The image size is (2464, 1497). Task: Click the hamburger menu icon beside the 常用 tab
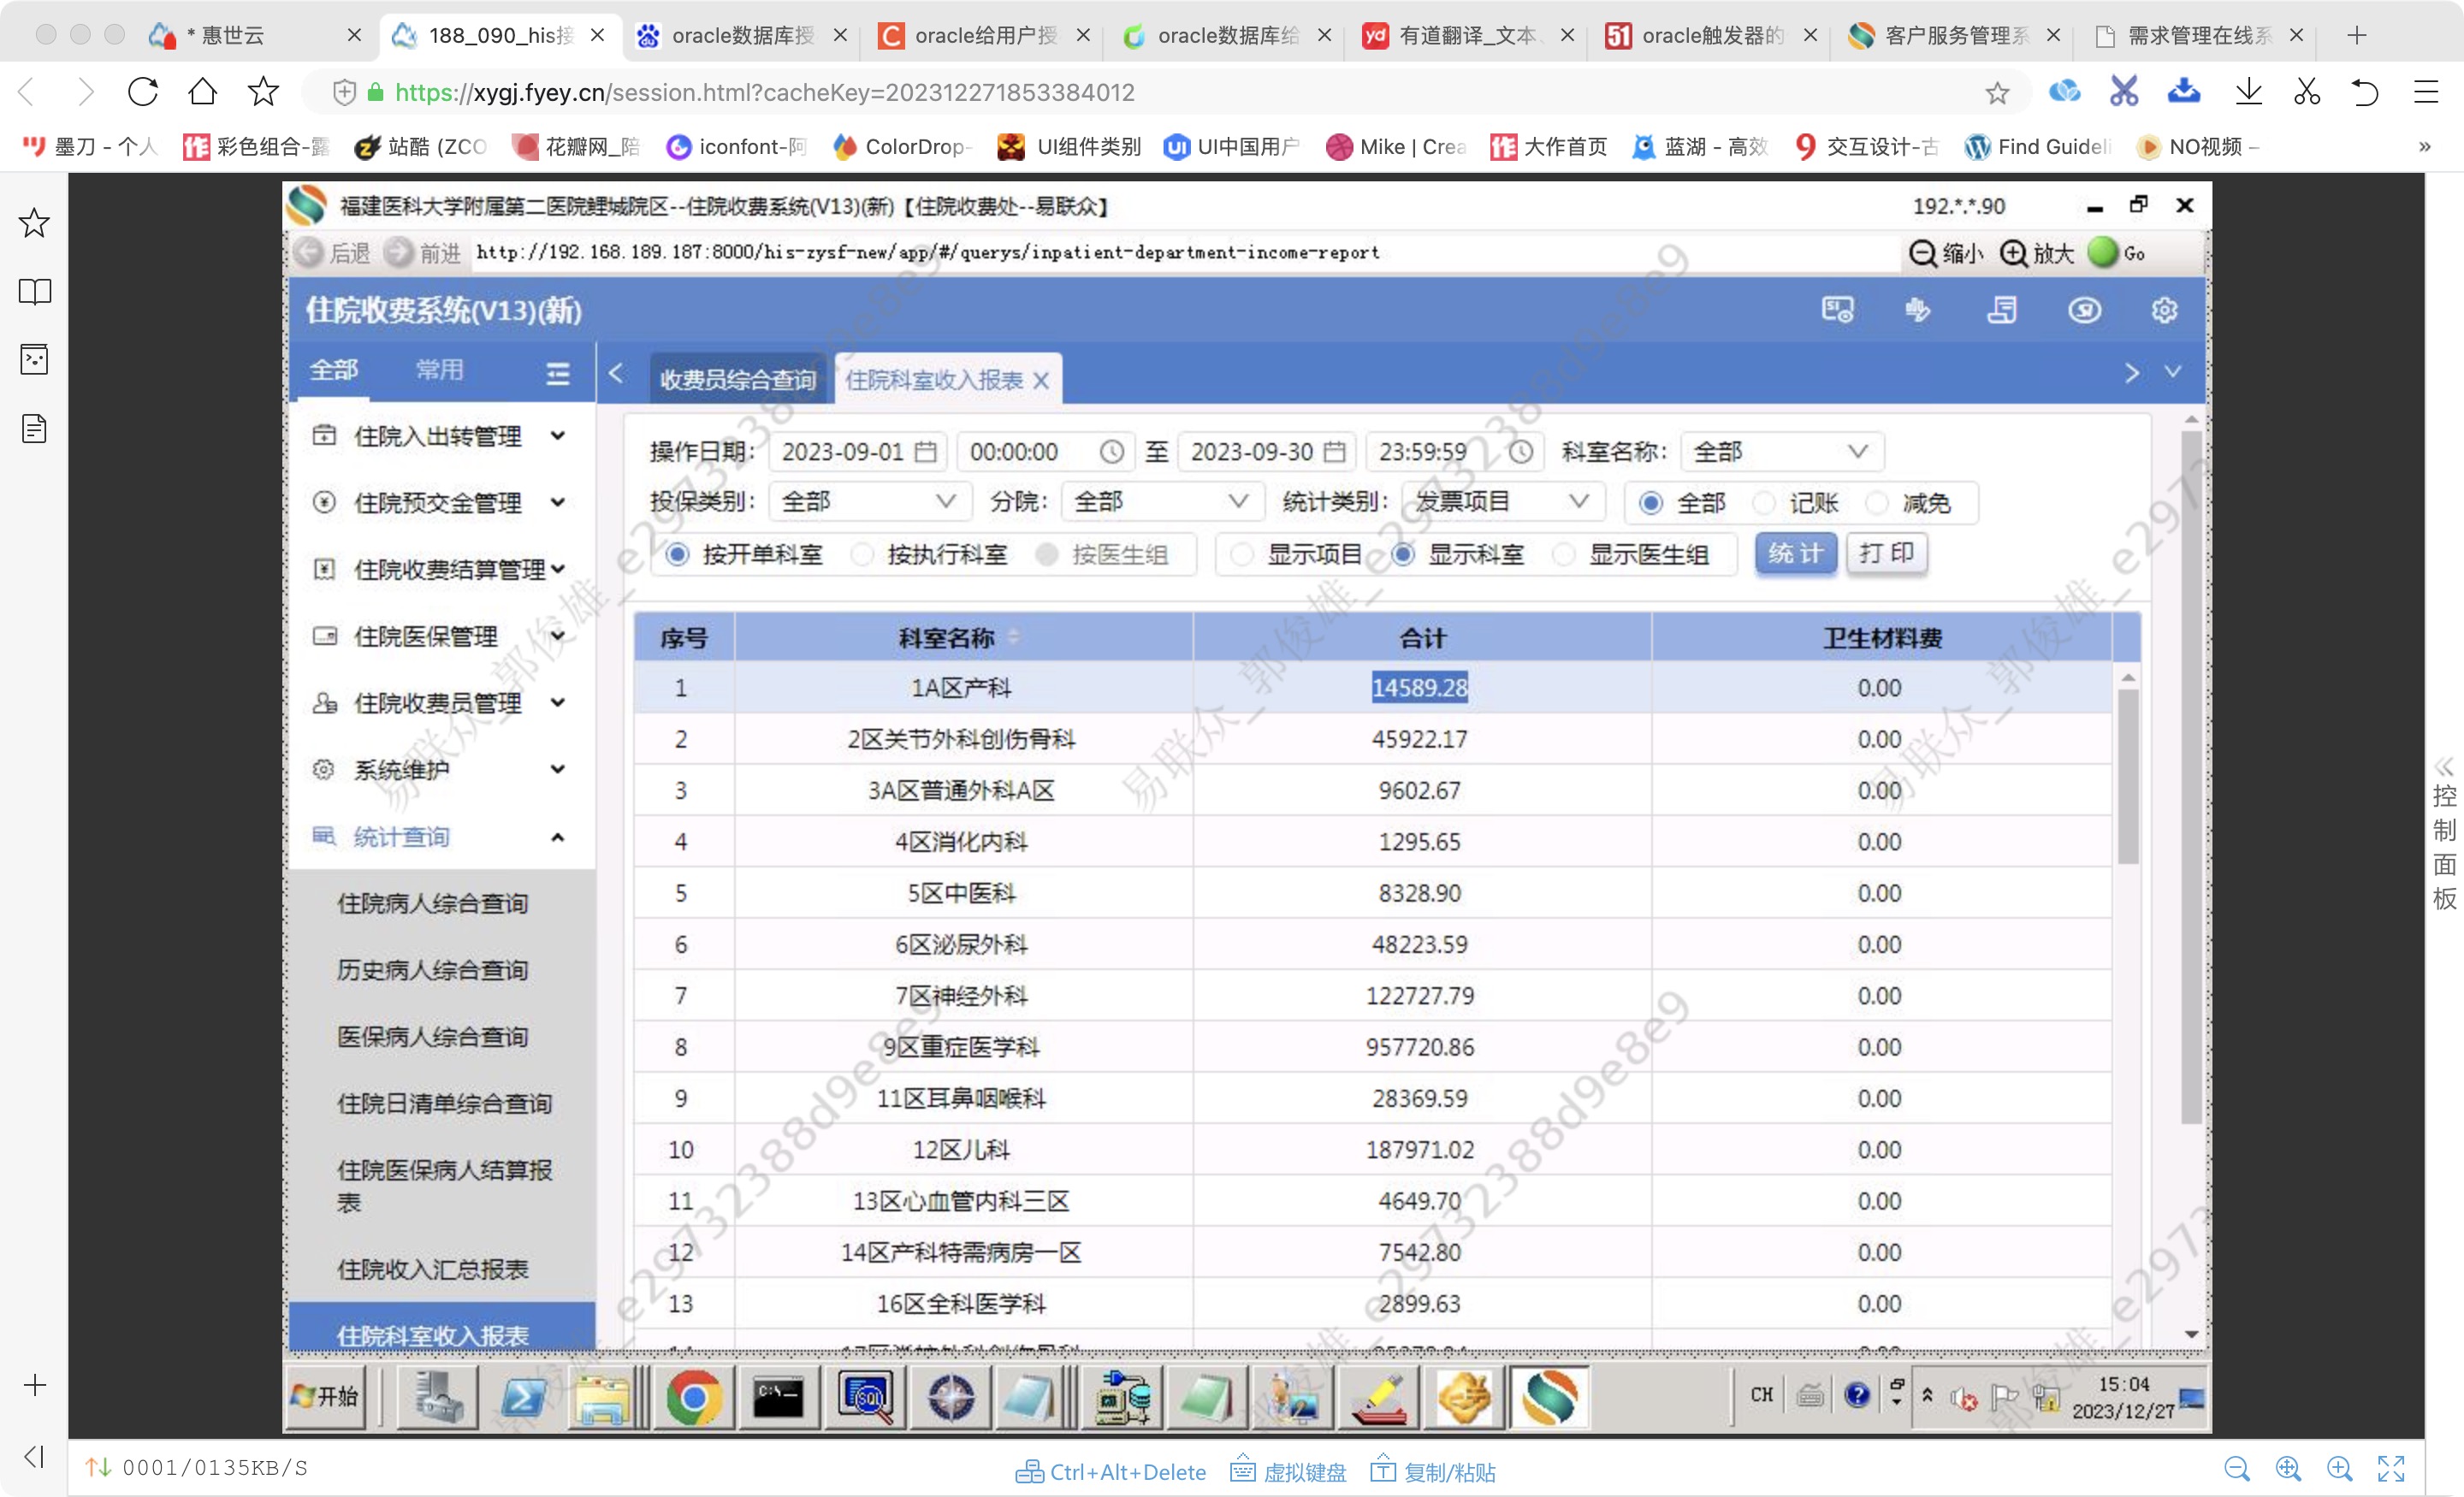pos(558,373)
